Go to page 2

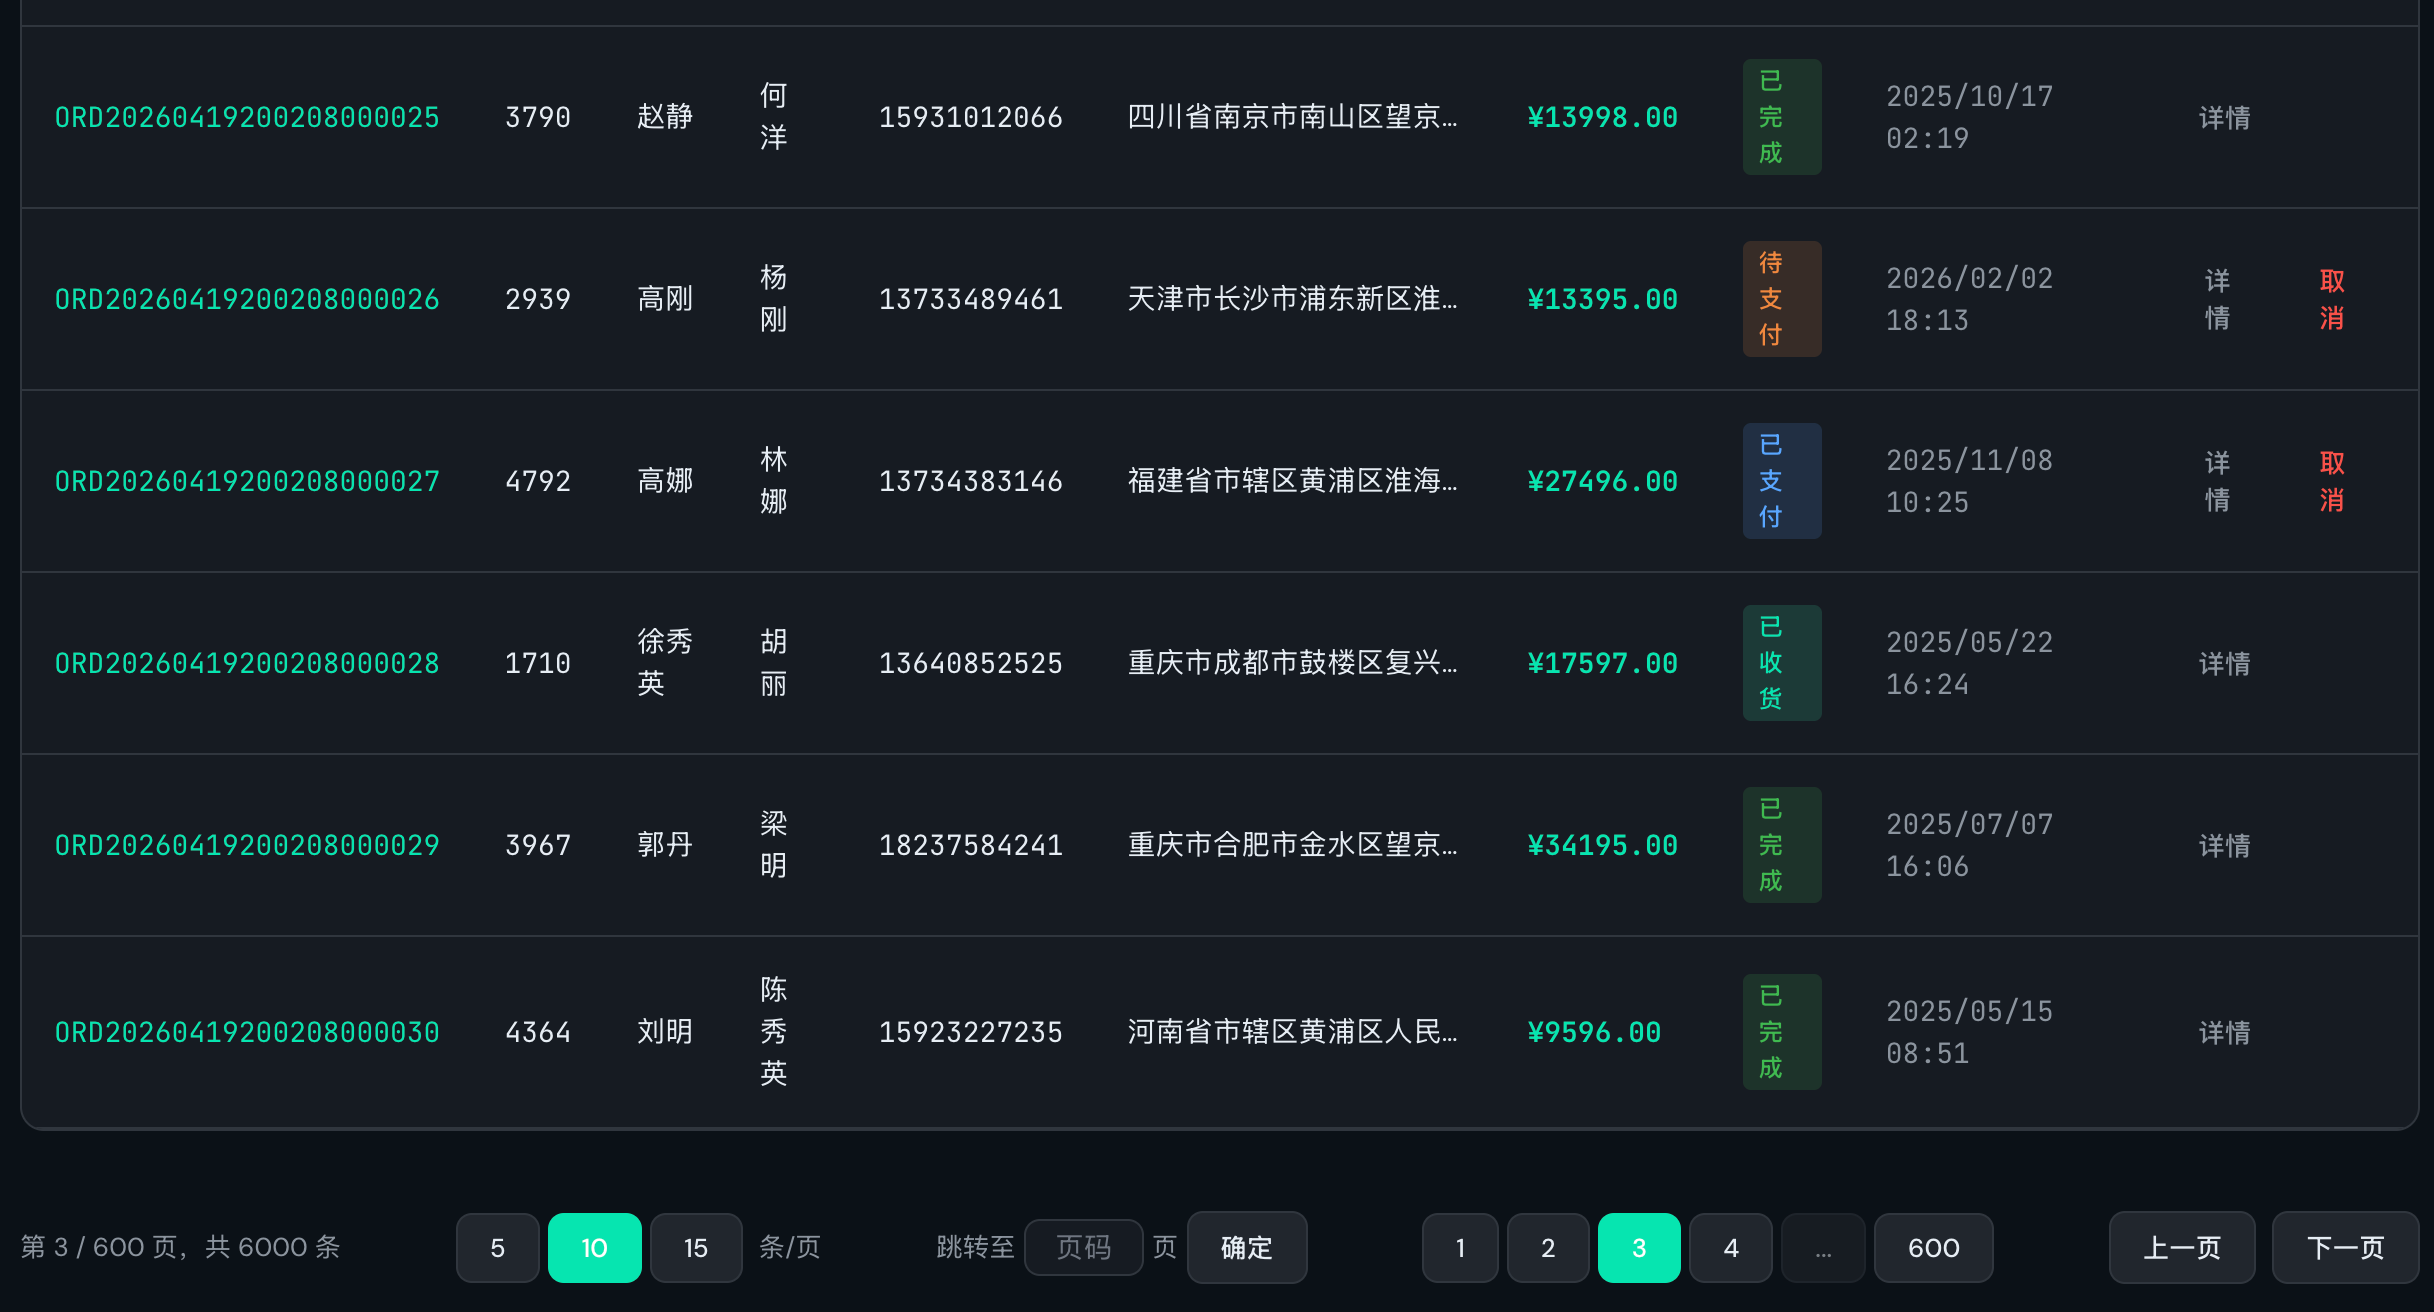[1547, 1247]
